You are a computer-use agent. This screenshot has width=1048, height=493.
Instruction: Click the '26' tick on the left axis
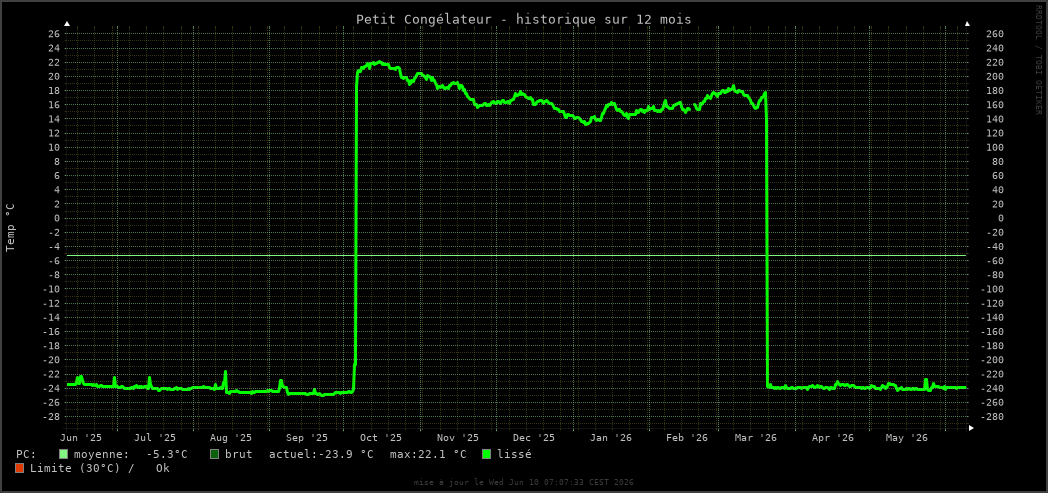tap(53, 34)
